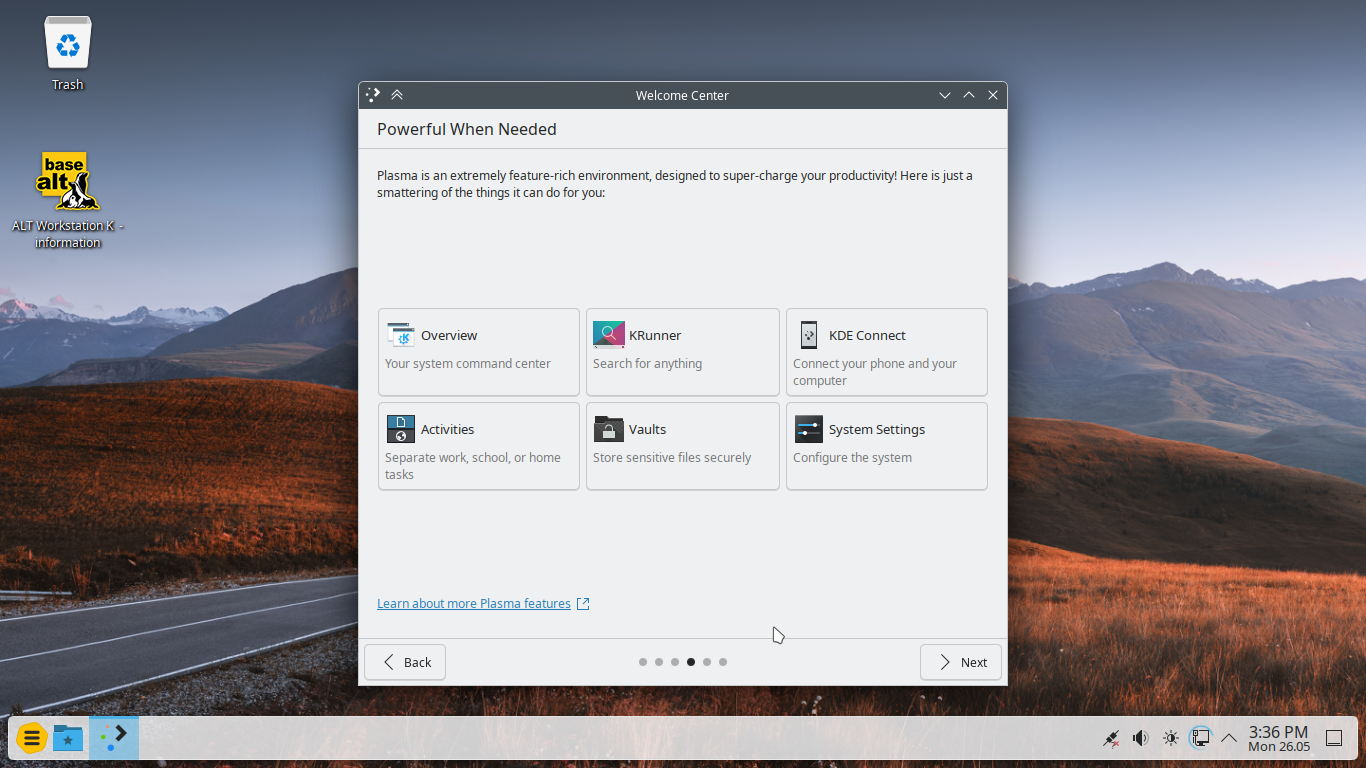Close the Welcome Center window
Image resolution: width=1366 pixels, height=768 pixels.
[x=993, y=95]
